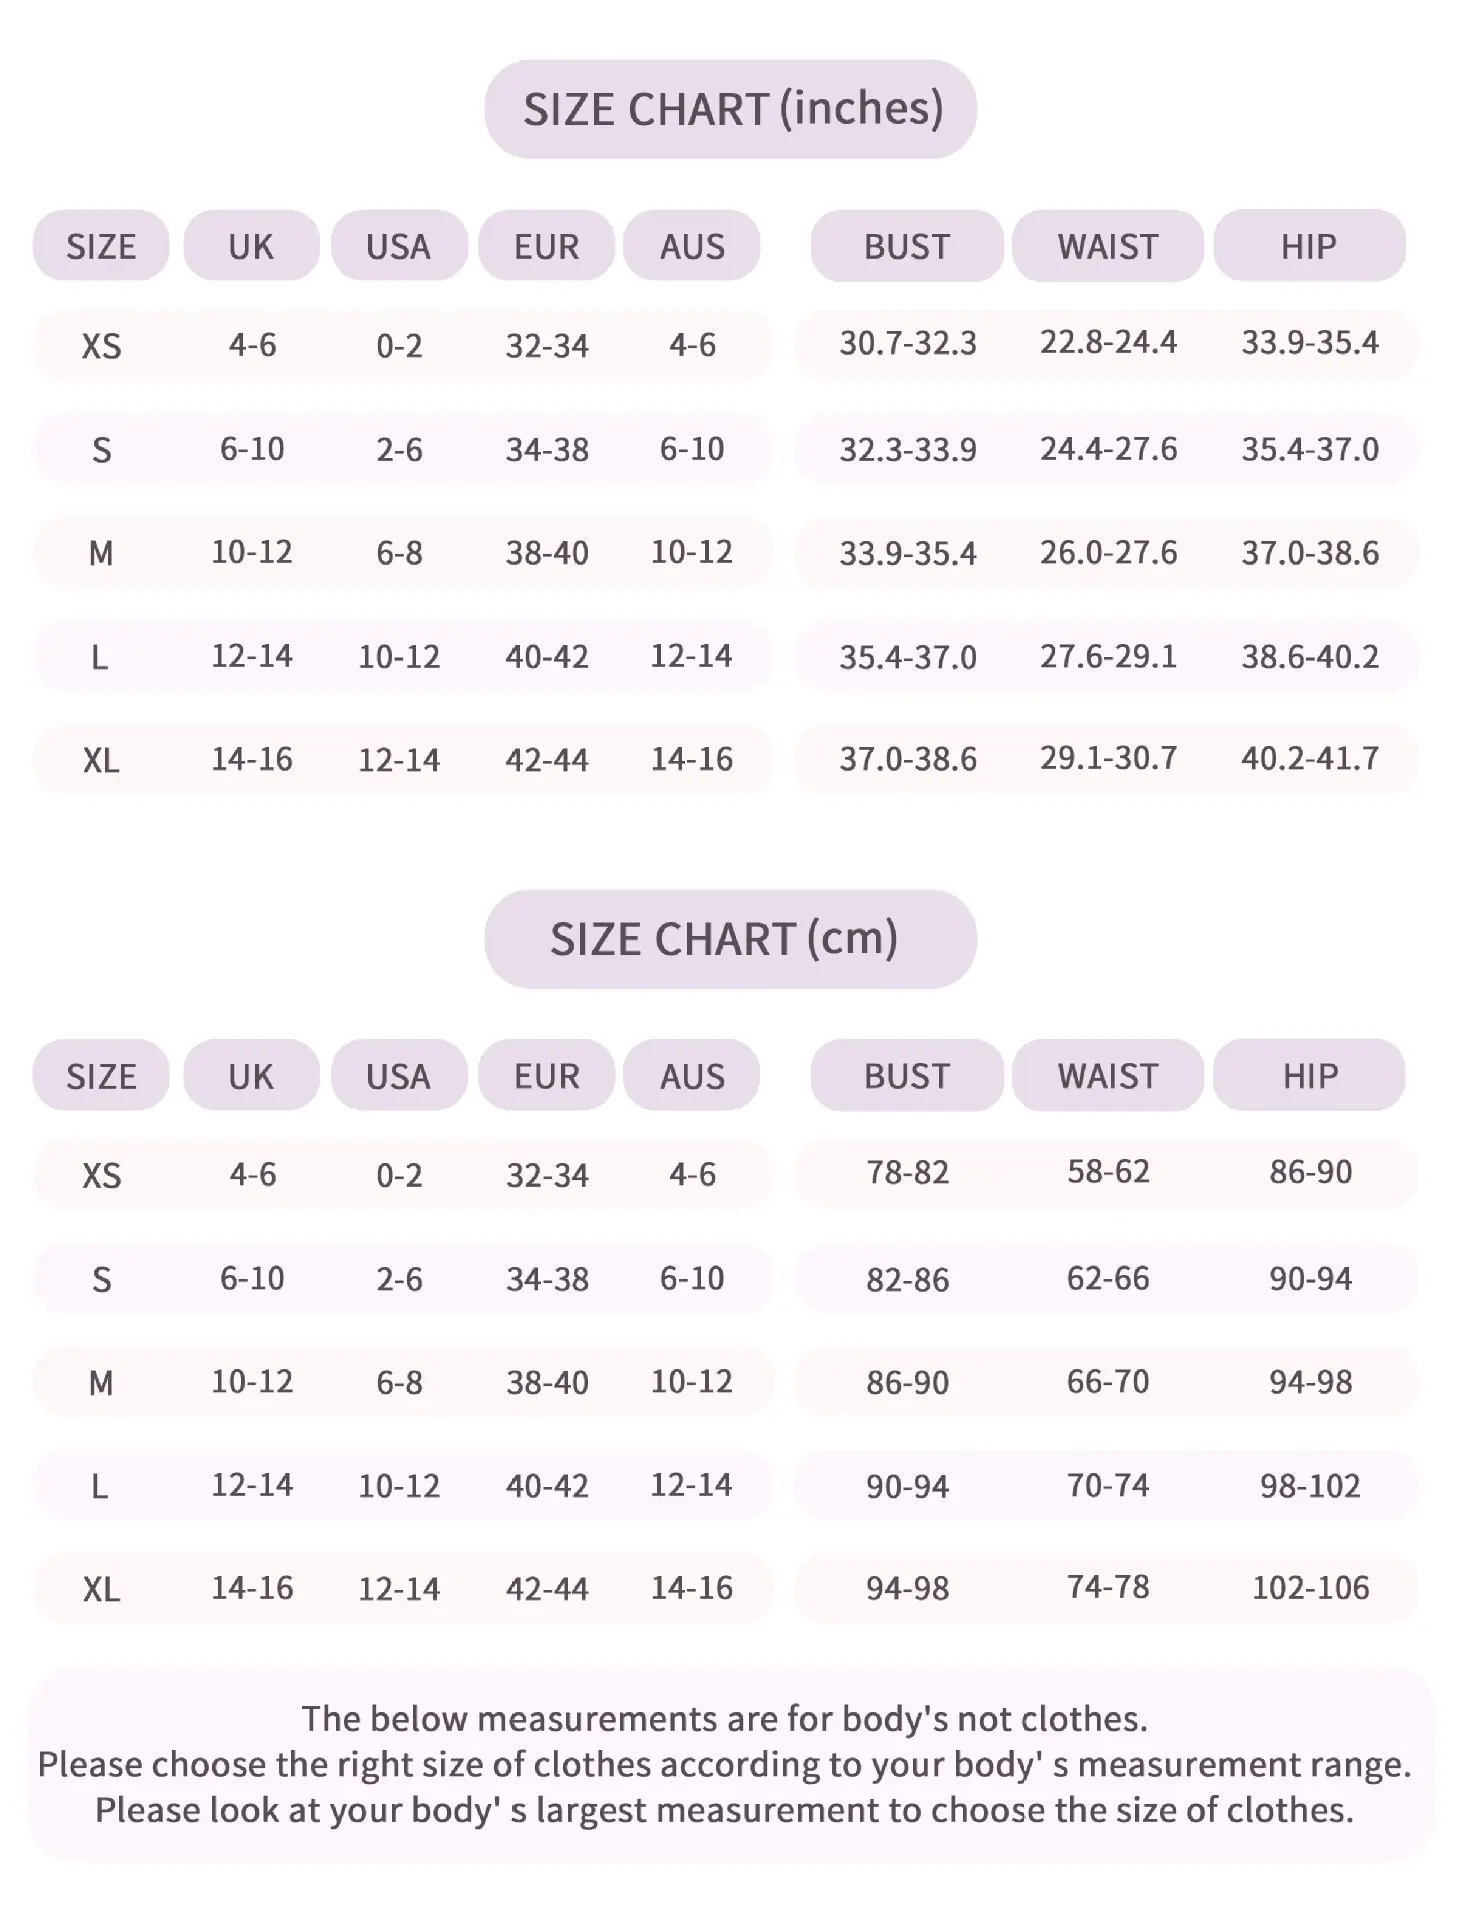This screenshot has width=1458, height=1920.
Task: Click hip value 102-106 in cm chart
Action: pos(1311,1587)
